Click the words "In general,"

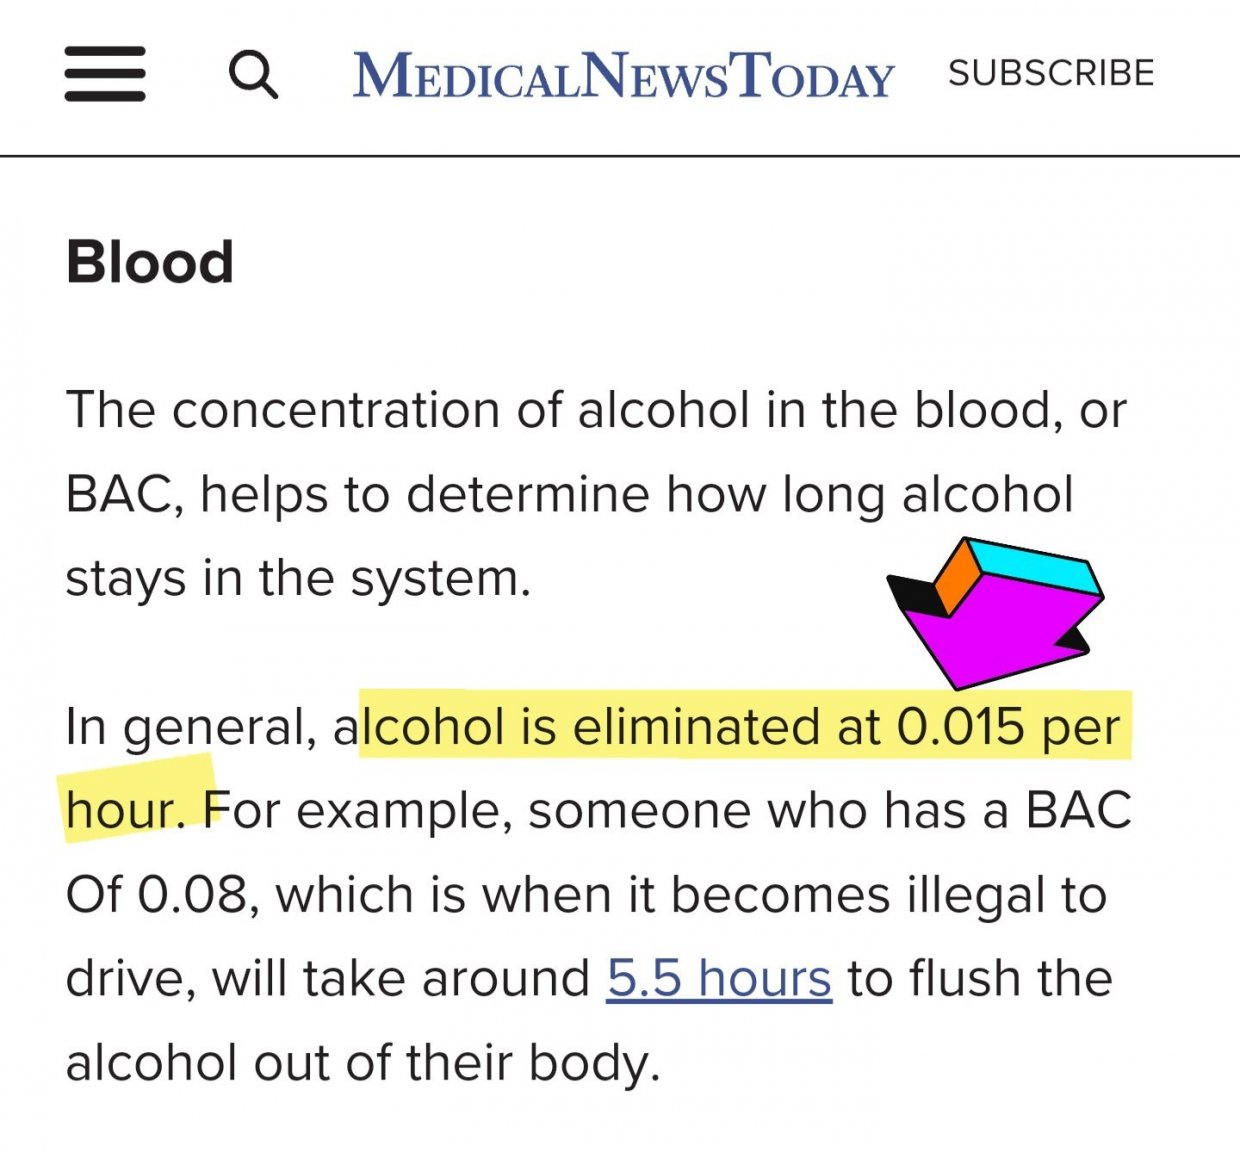coord(191,727)
